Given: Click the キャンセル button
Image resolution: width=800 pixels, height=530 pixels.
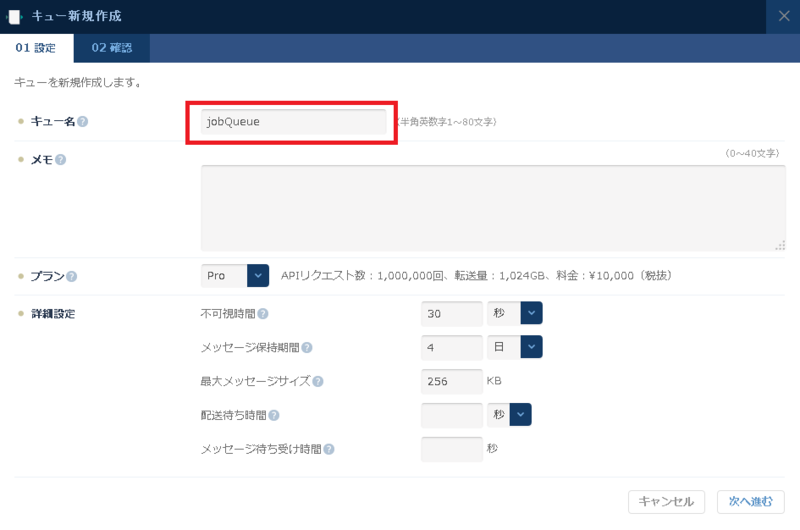Looking at the screenshot, I should point(666,502).
